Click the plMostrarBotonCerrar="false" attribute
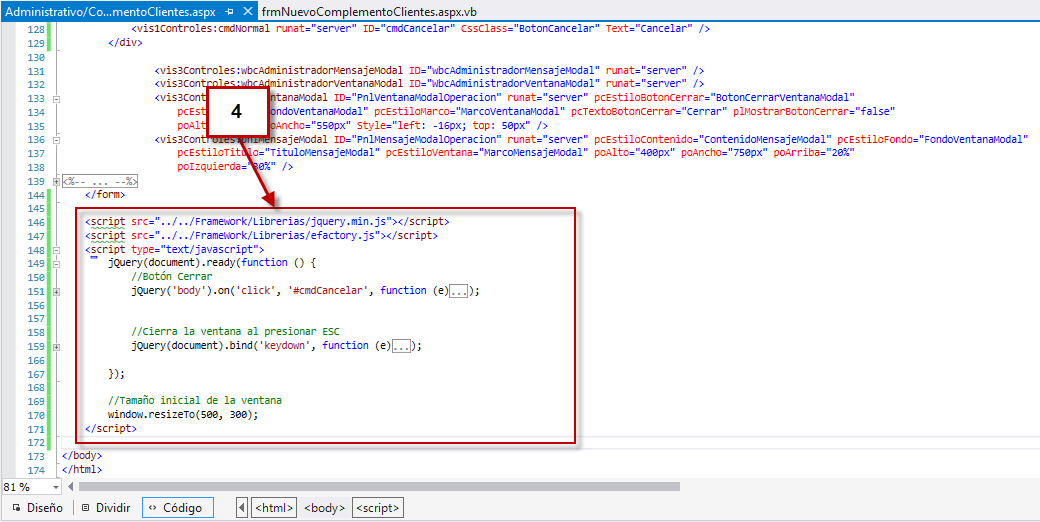Viewport: 1040px width, 522px height. coord(814,112)
